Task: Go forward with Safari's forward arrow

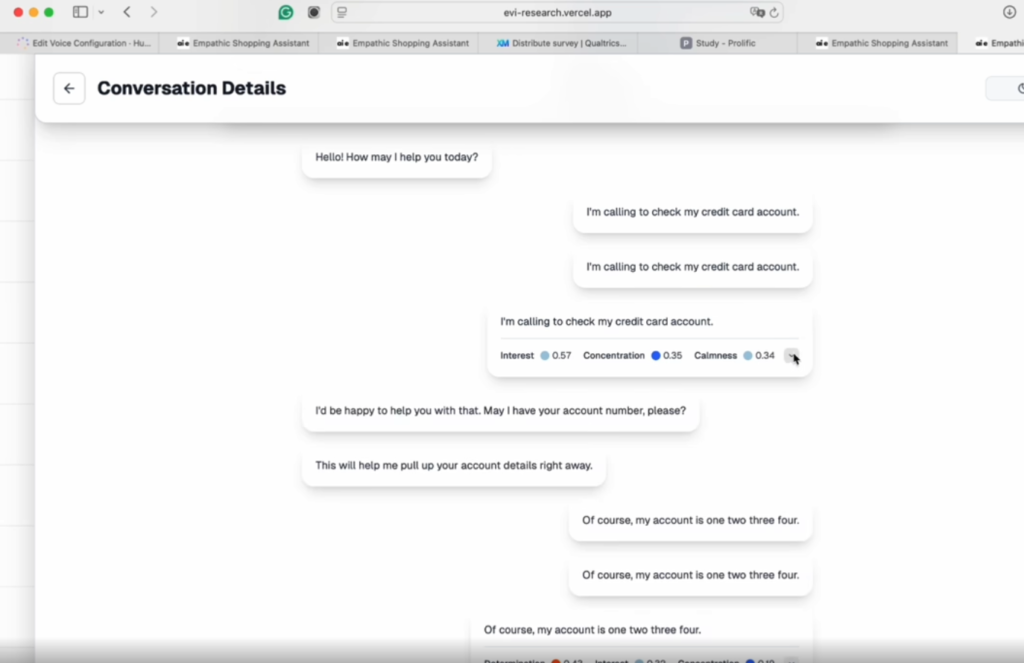Action: click(x=153, y=12)
